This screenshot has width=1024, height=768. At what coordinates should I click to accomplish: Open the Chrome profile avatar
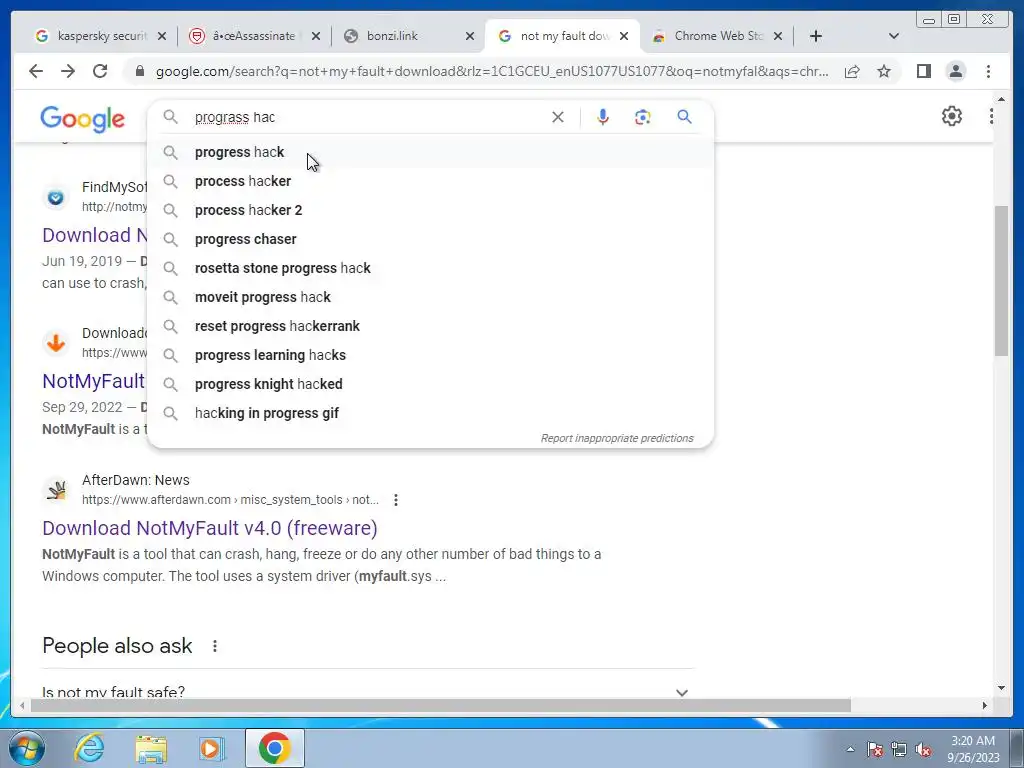[955, 71]
